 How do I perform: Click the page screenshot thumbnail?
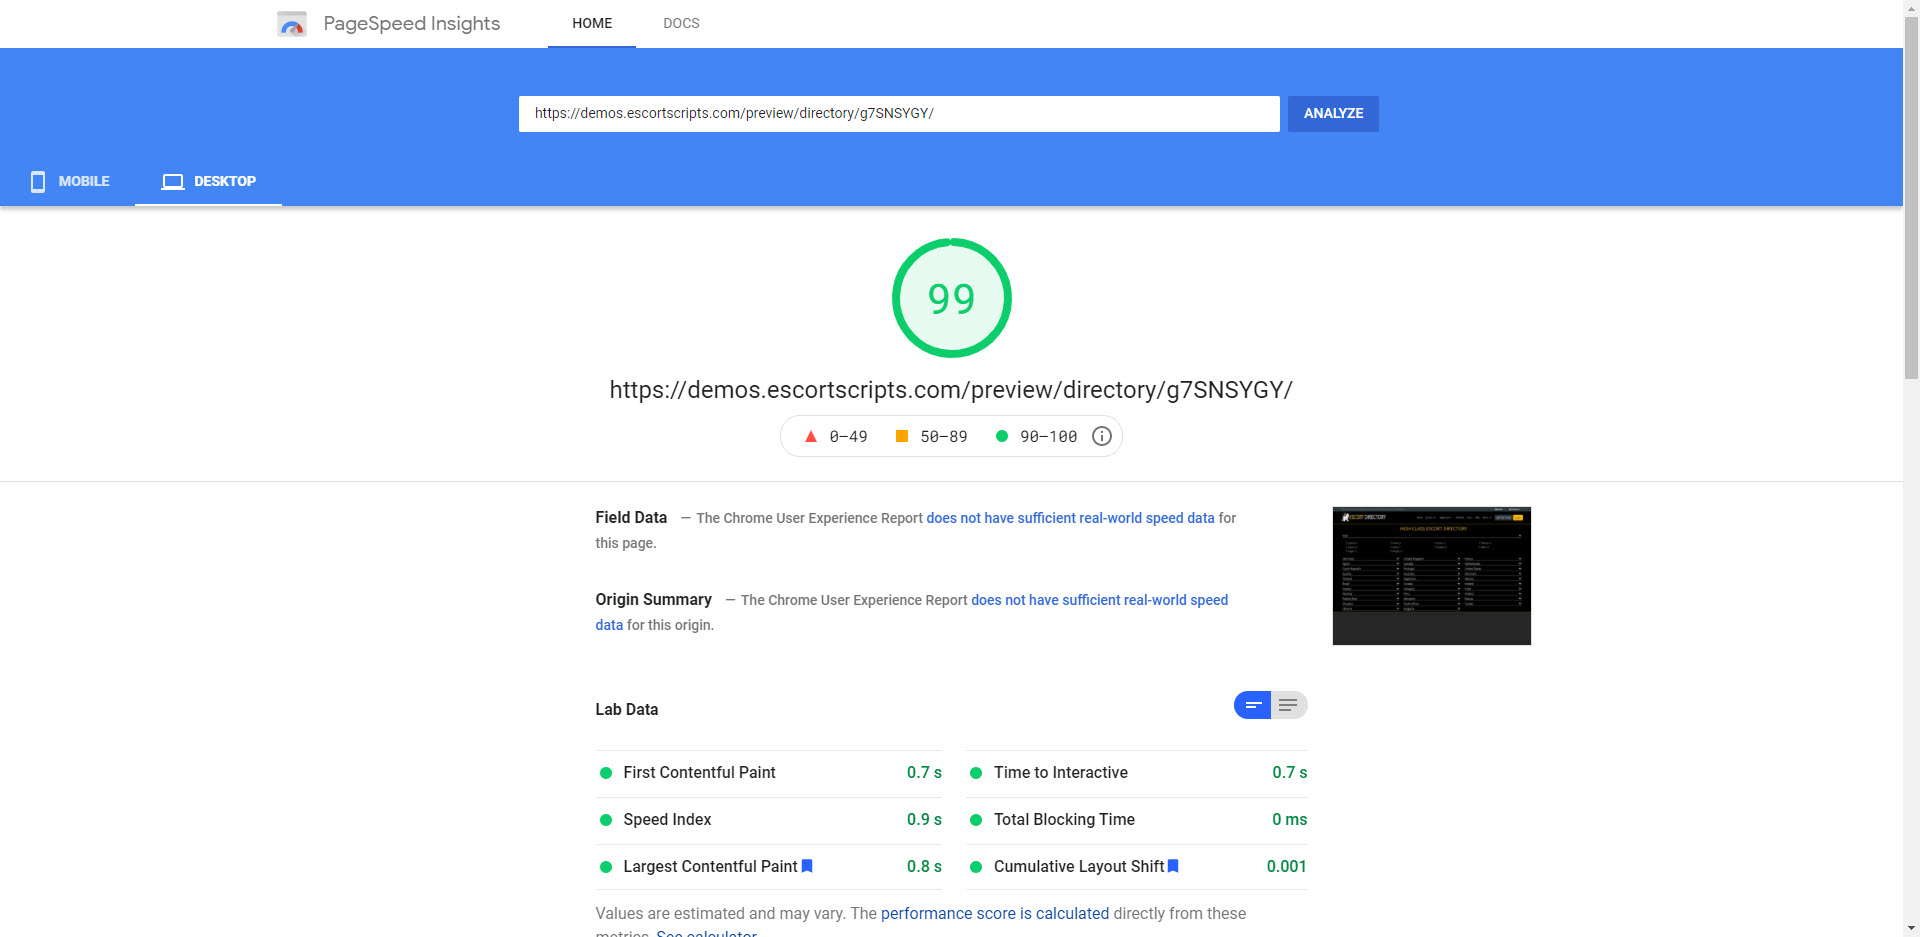tap(1431, 576)
